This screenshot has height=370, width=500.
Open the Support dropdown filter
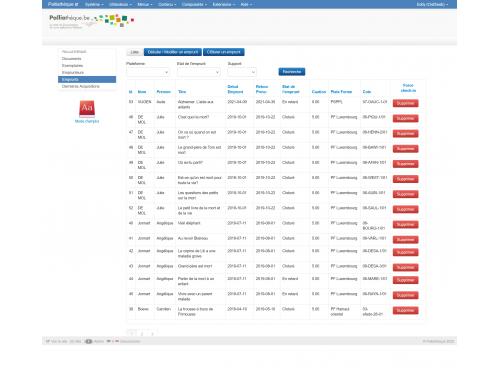[x=242, y=72]
